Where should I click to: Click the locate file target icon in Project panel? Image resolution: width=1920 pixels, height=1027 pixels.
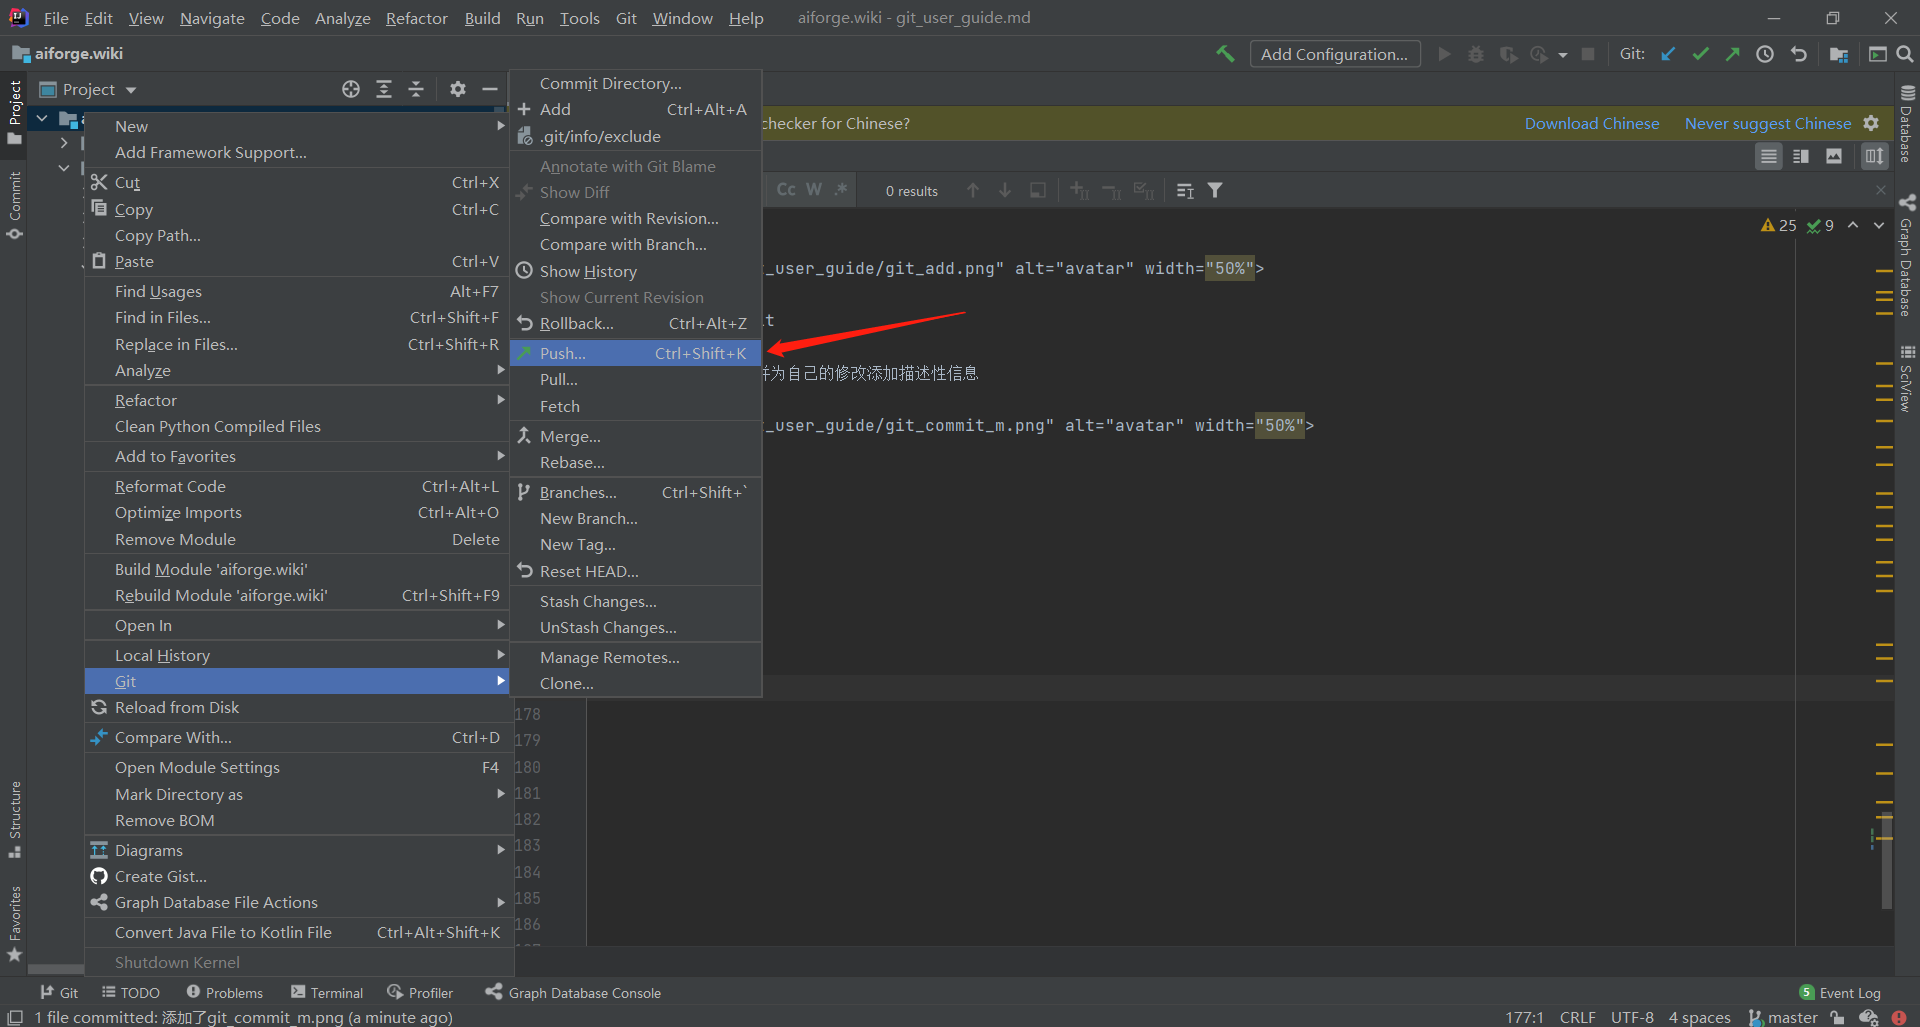[351, 89]
